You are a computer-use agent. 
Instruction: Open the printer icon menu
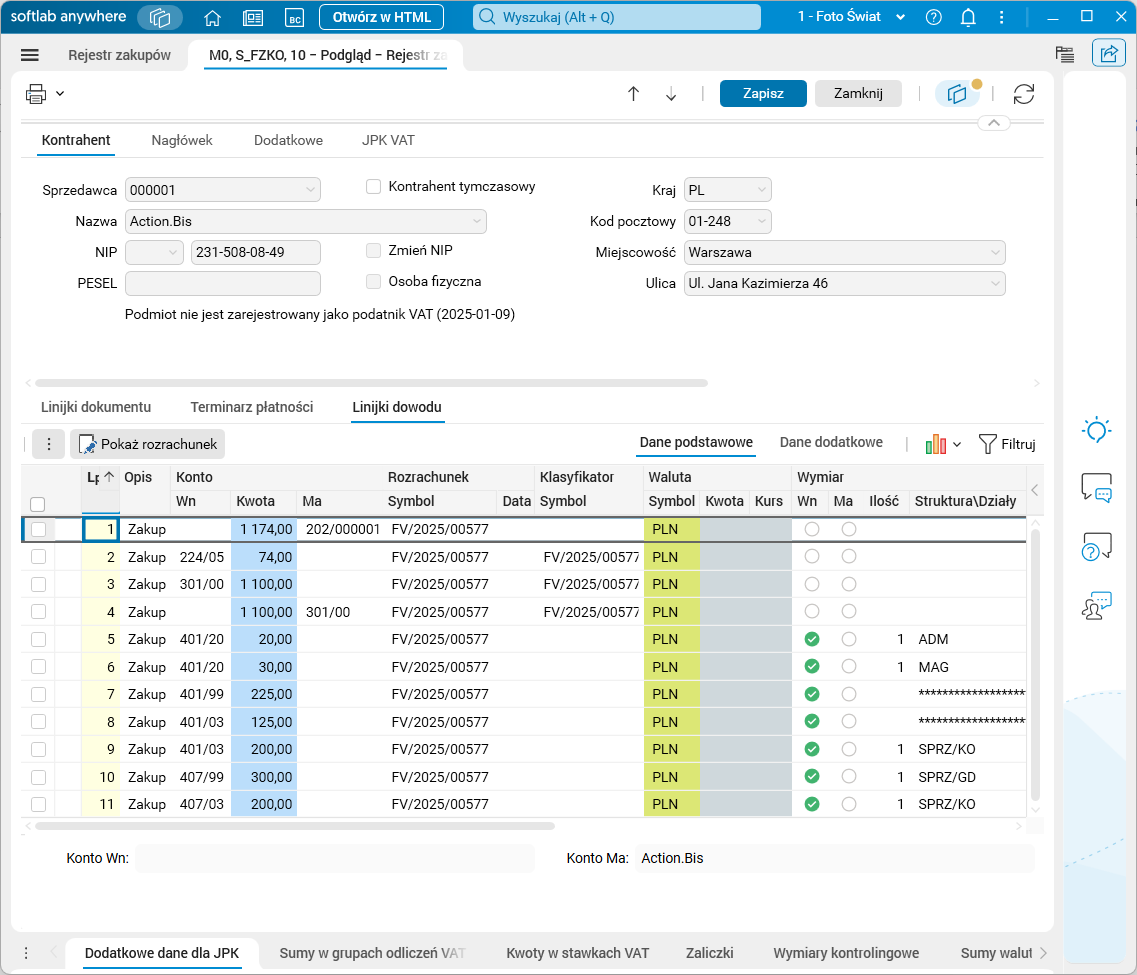click(x=37, y=94)
